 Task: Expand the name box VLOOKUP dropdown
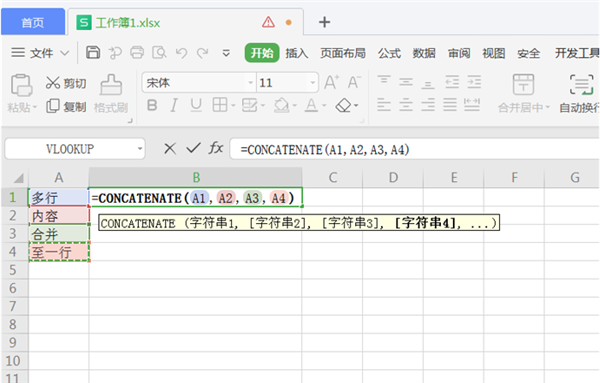click(x=140, y=149)
